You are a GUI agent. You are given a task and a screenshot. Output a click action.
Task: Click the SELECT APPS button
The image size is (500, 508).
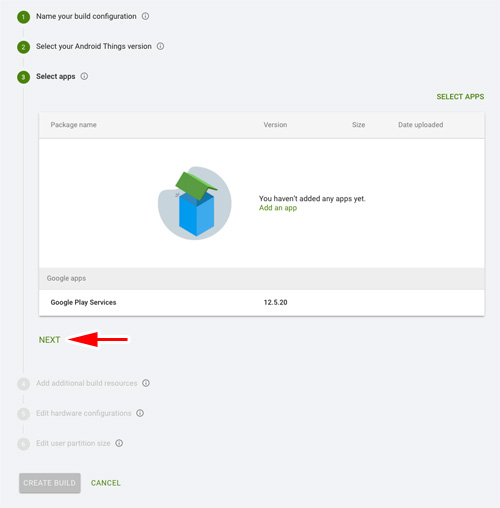click(460, 97)
